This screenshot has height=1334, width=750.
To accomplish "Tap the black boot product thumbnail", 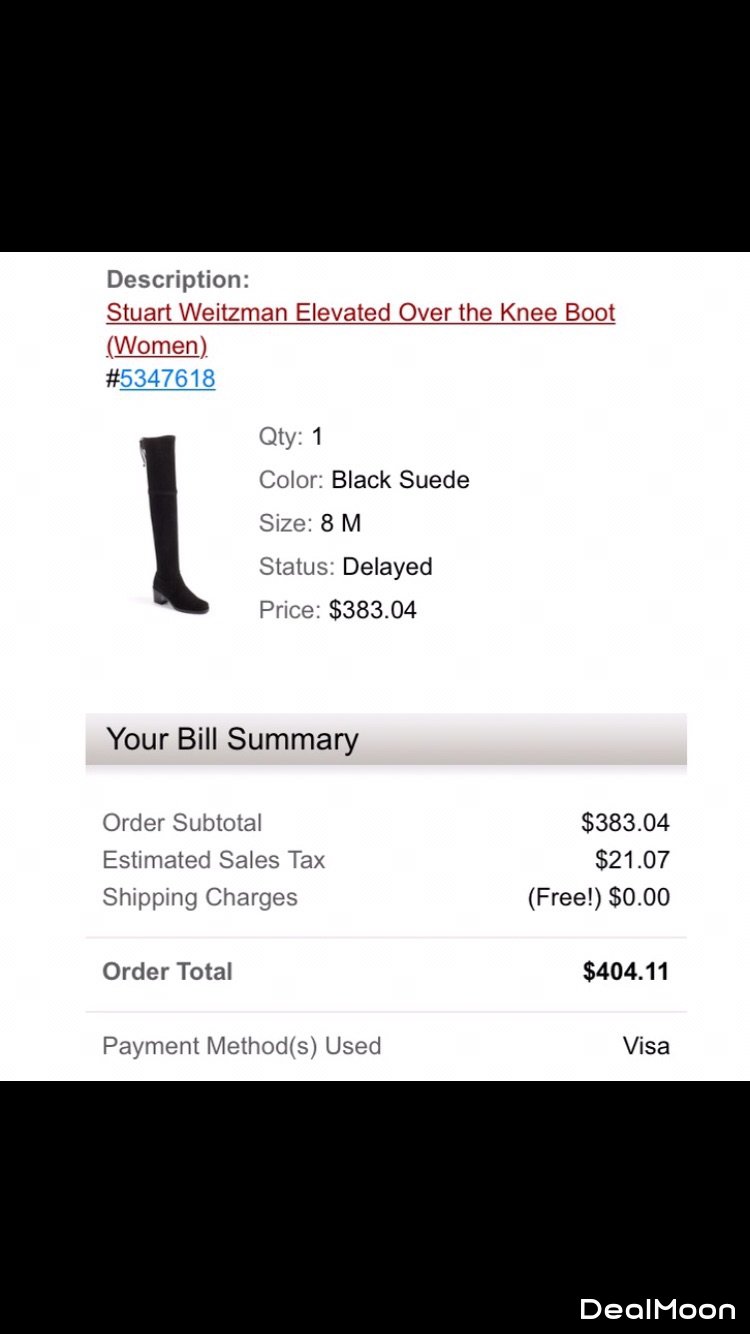I will point(172,523).
